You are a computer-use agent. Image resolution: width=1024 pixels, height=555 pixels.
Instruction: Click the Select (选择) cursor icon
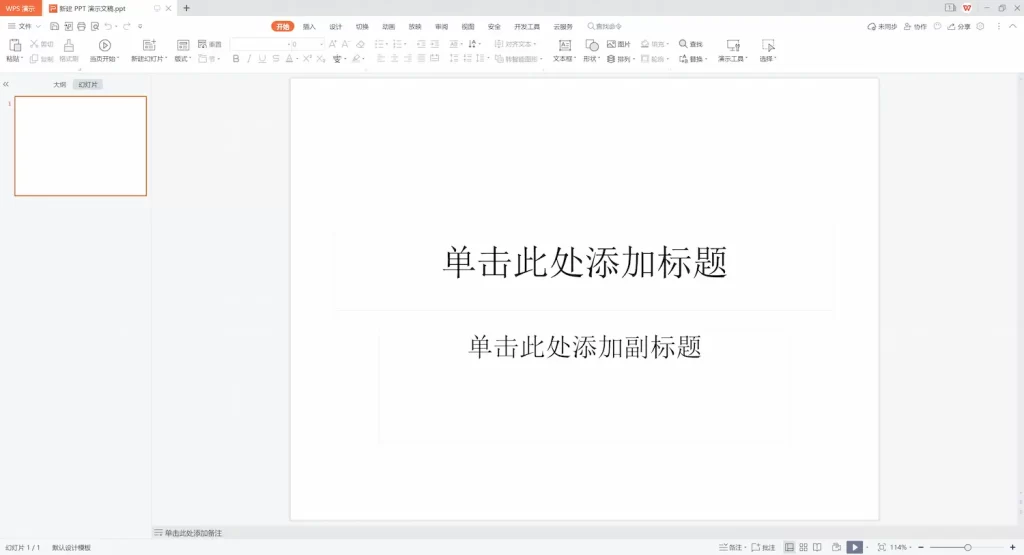pyautogui.click(x=768, y=45)
